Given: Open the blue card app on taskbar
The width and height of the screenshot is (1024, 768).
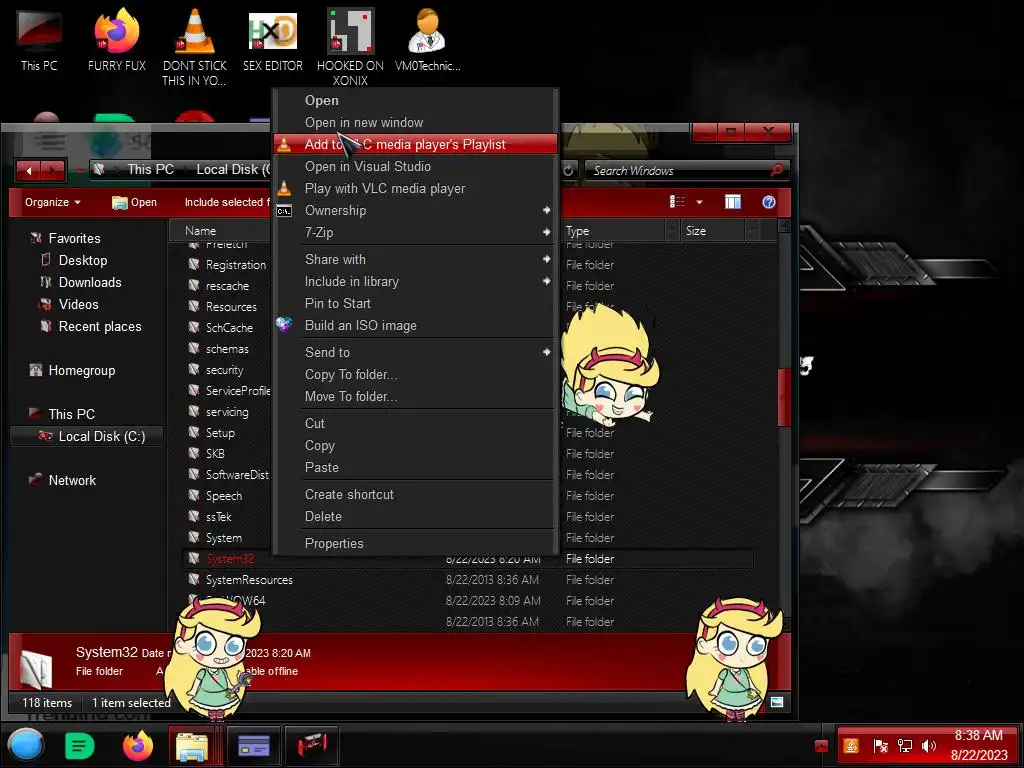Looking at the screenshot, I should (x=253, y=745).
